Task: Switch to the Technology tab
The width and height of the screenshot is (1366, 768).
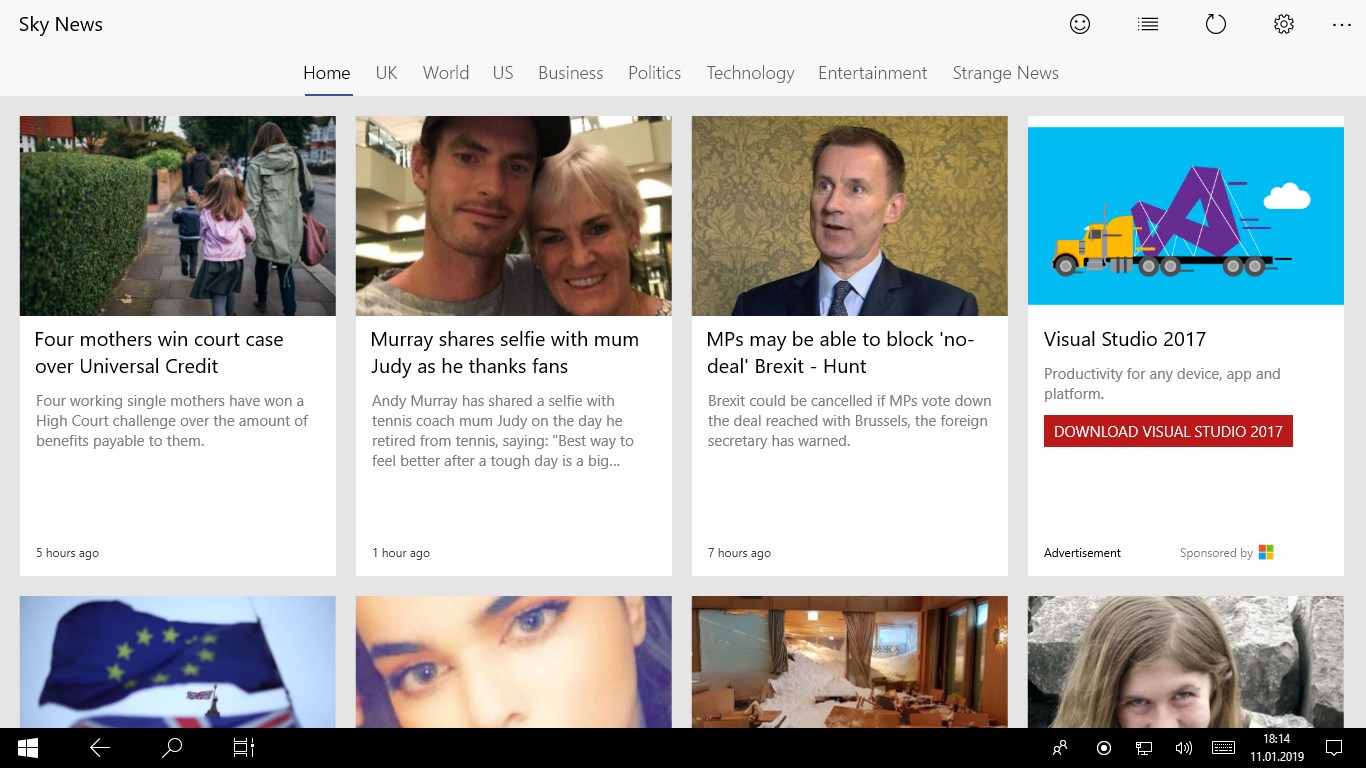Action: (751, 73)
